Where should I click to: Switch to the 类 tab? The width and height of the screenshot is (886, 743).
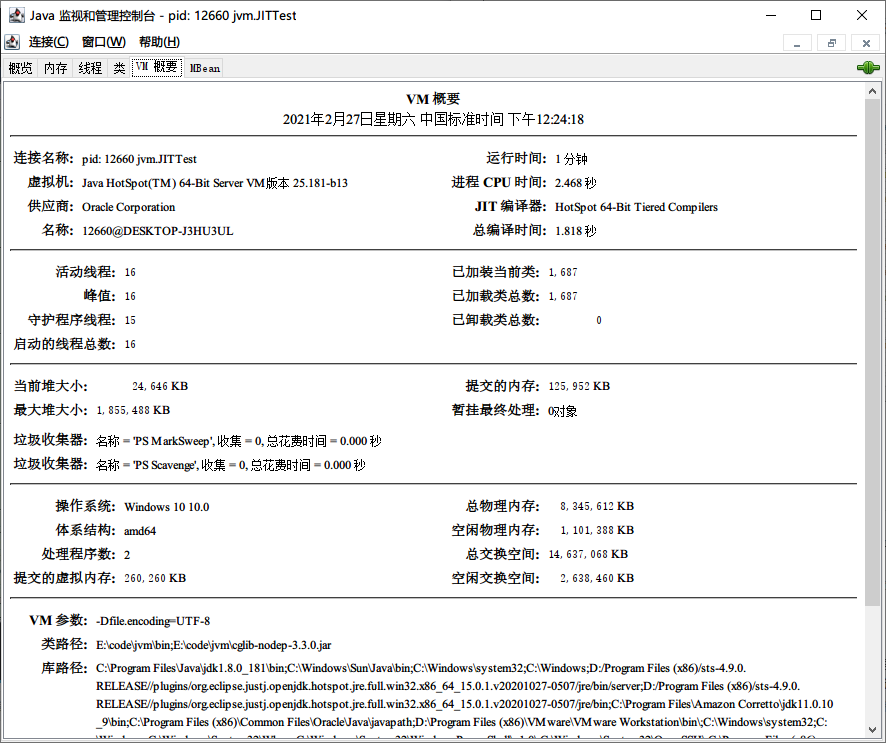(x=119, y=68)
